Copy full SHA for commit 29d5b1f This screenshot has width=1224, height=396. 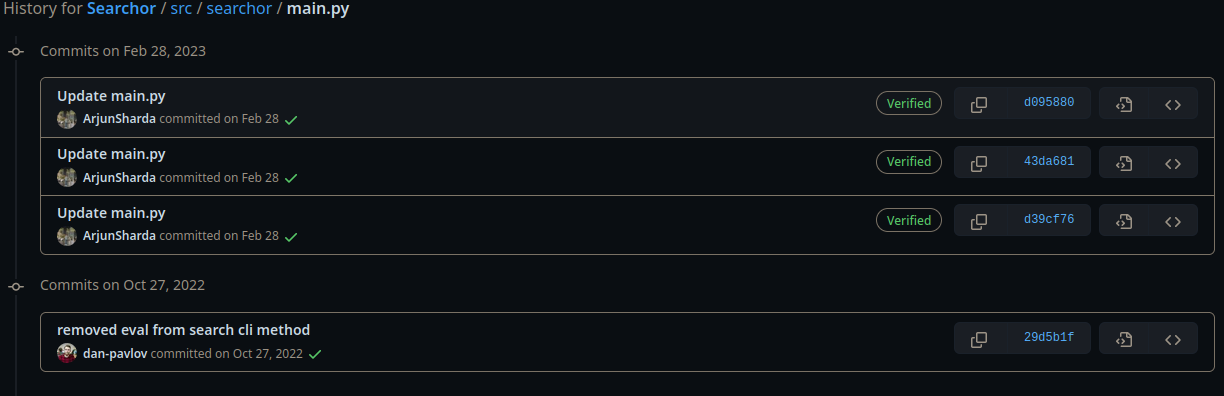tap(979, 338)
